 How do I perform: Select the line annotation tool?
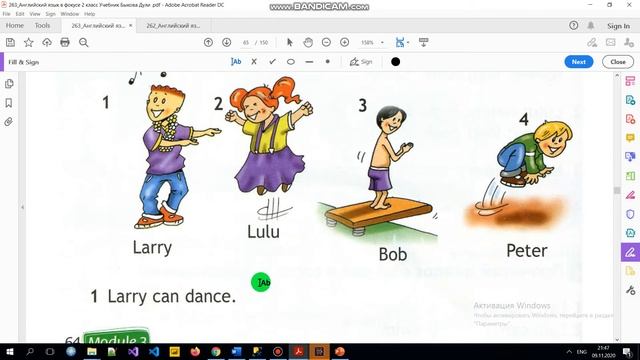(309, 62)
